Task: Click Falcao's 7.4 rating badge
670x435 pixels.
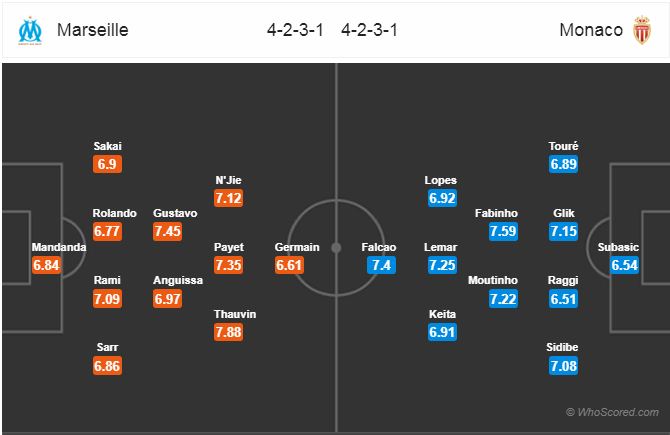Action: point(381,265)
